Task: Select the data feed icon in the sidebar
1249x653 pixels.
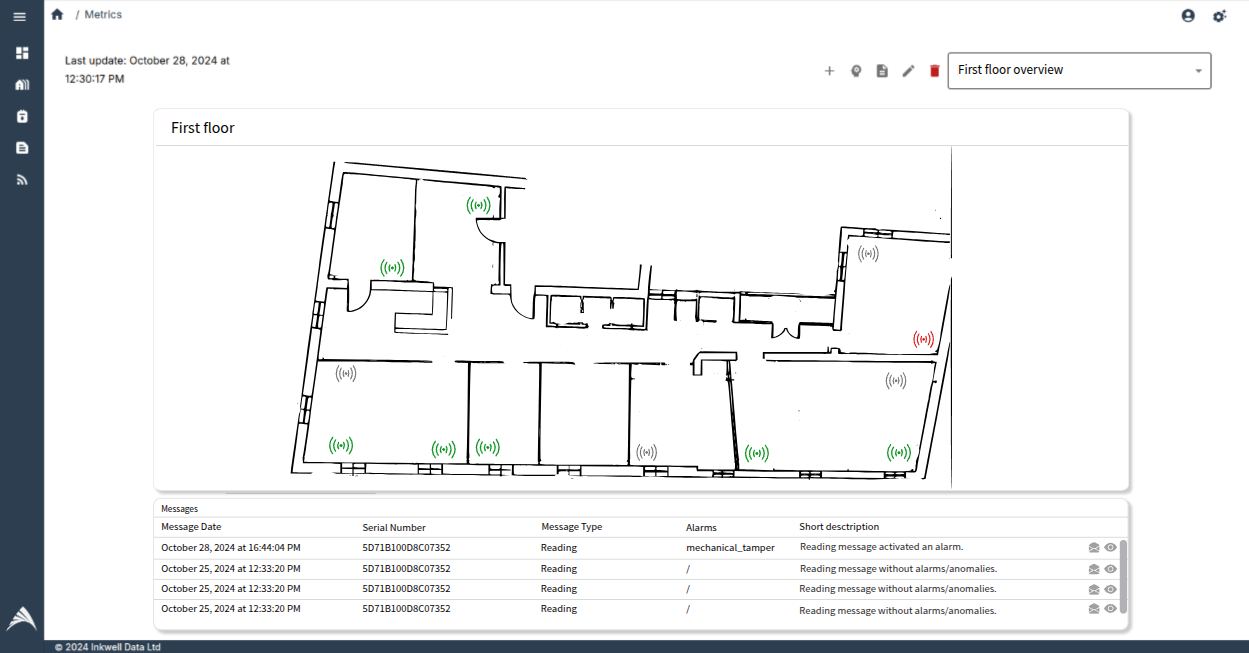Action: [20, 179]
